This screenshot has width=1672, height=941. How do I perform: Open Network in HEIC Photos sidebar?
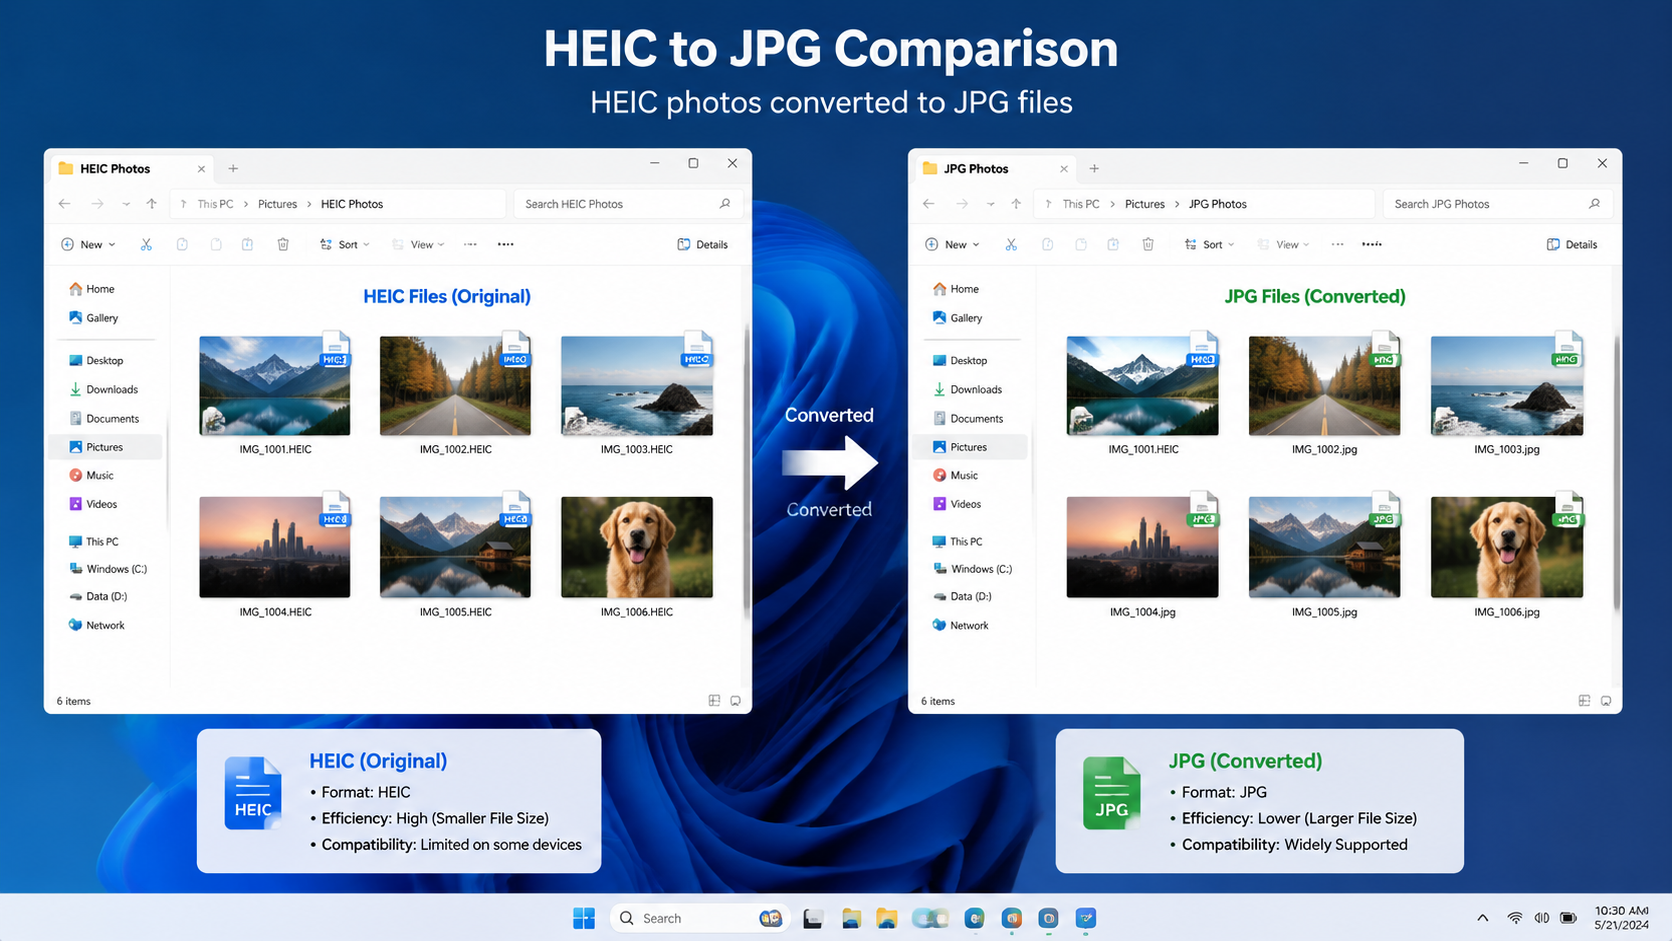coord(97,626)
